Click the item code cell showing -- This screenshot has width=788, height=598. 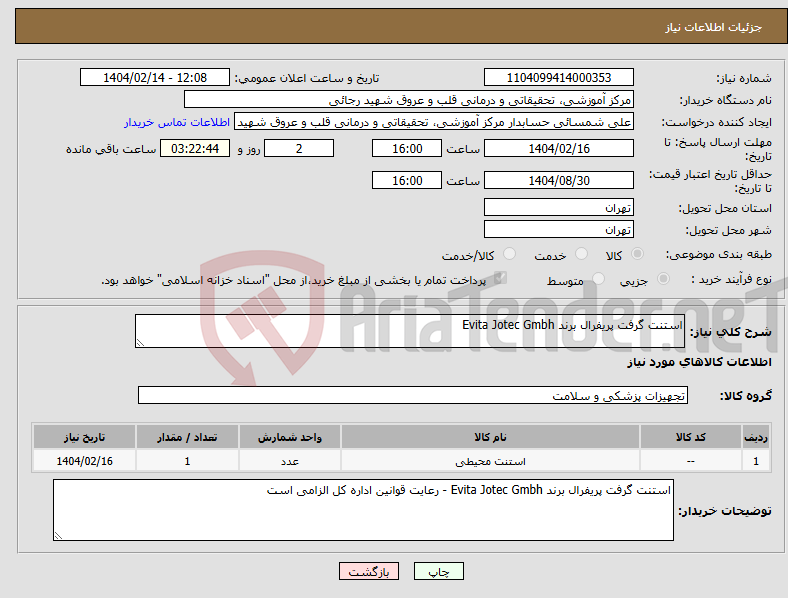pyautogui.click(x=691, y=461)
